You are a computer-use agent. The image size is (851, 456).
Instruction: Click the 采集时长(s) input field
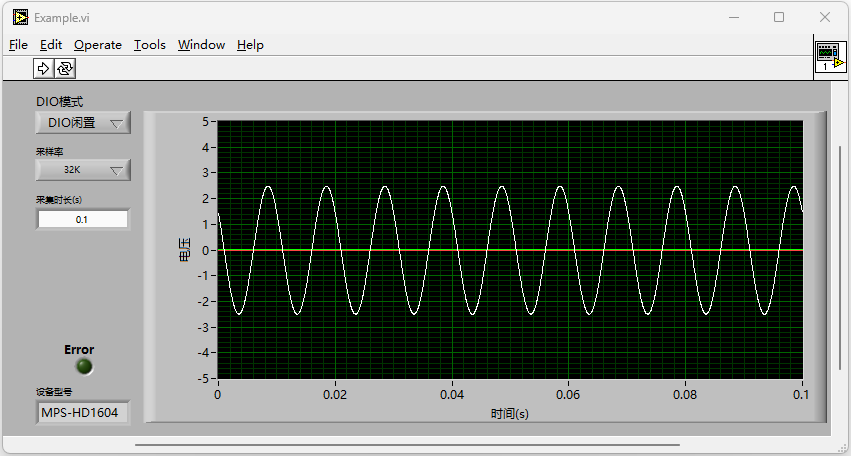tap(83, 219)
